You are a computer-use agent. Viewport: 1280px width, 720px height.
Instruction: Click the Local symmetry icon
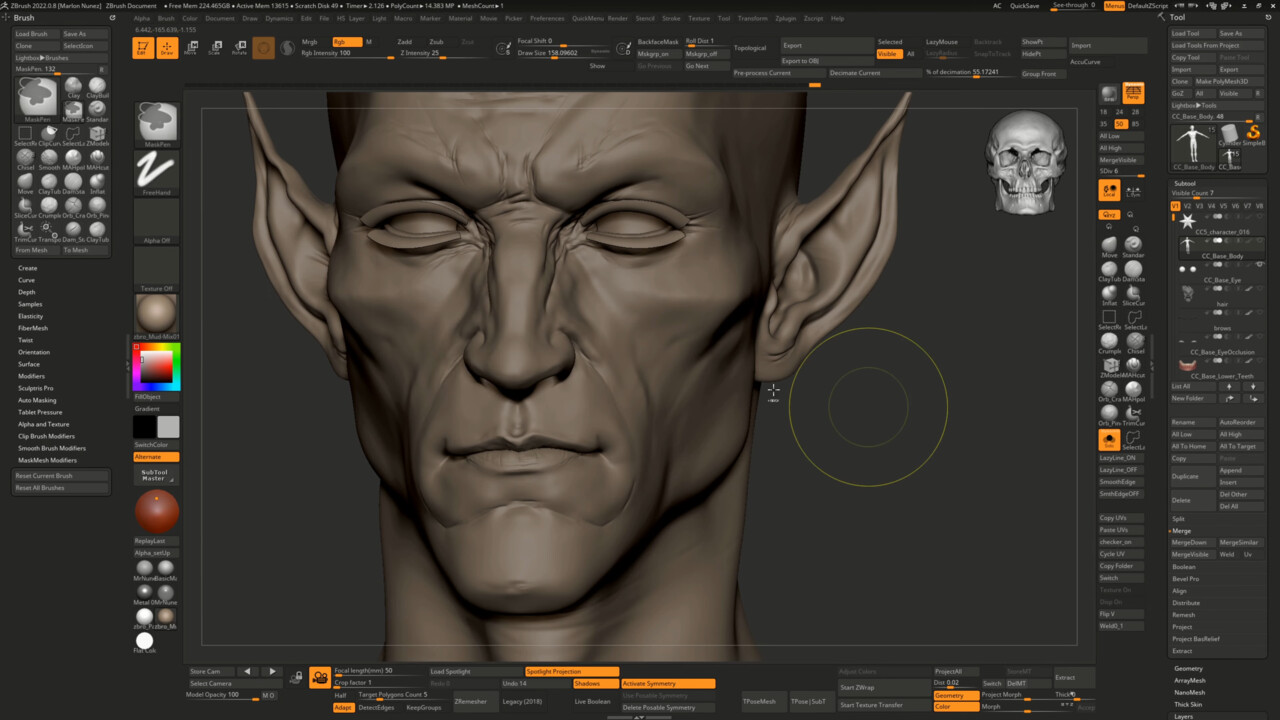pyautogui.click(x=1133, y=190)
